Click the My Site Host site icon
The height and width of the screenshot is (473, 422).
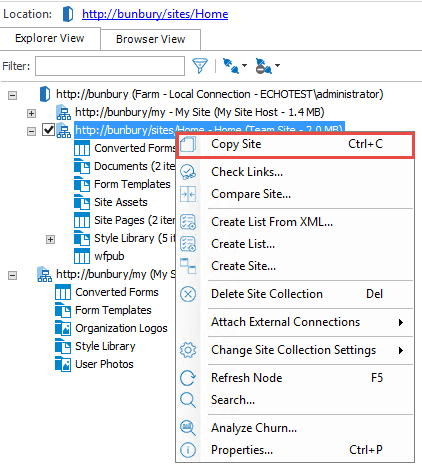pos(63,112)
